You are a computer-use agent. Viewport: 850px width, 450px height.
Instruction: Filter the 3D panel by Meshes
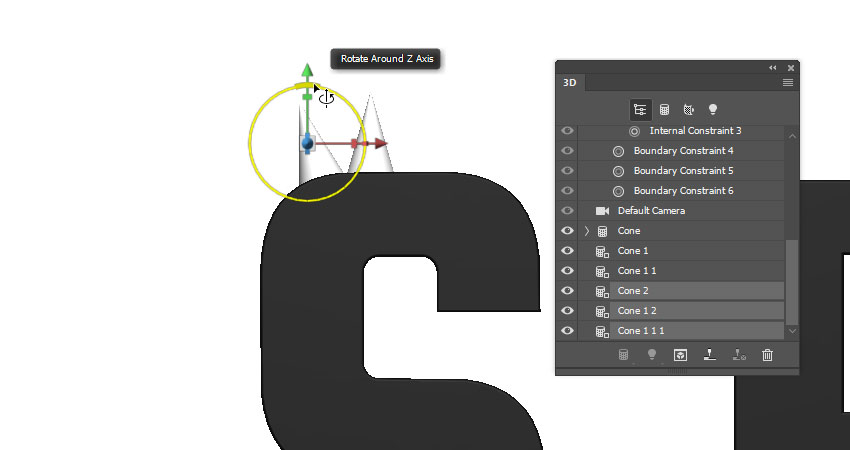(x=664, y=110)
